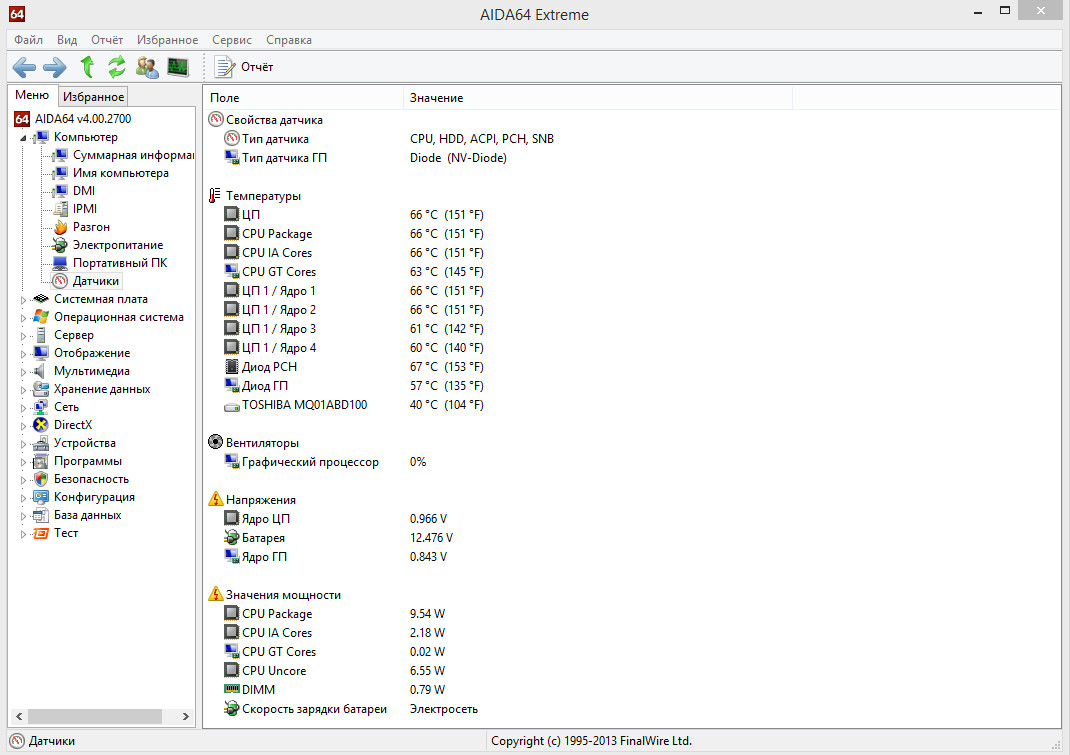
Task: Open the Отчёт menu in menu bar
Action: 107,40
